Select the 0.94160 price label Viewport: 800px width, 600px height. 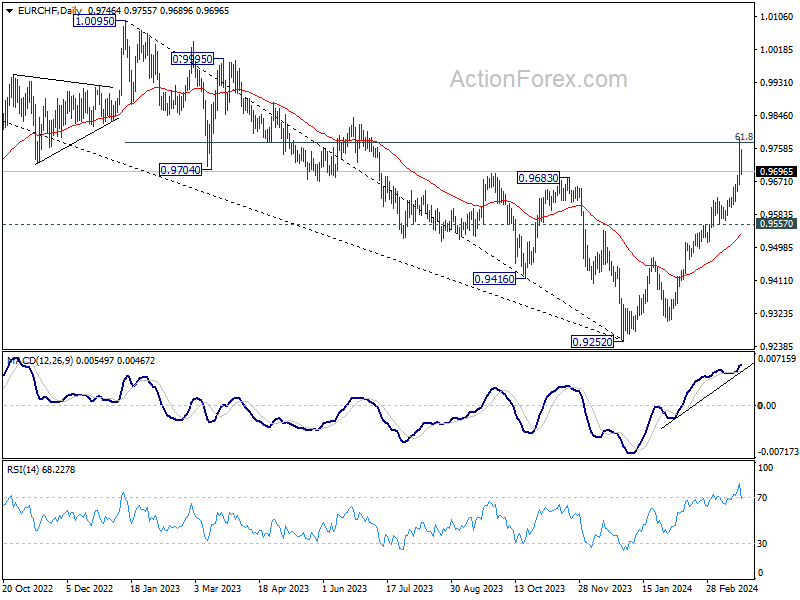(494, 279)
